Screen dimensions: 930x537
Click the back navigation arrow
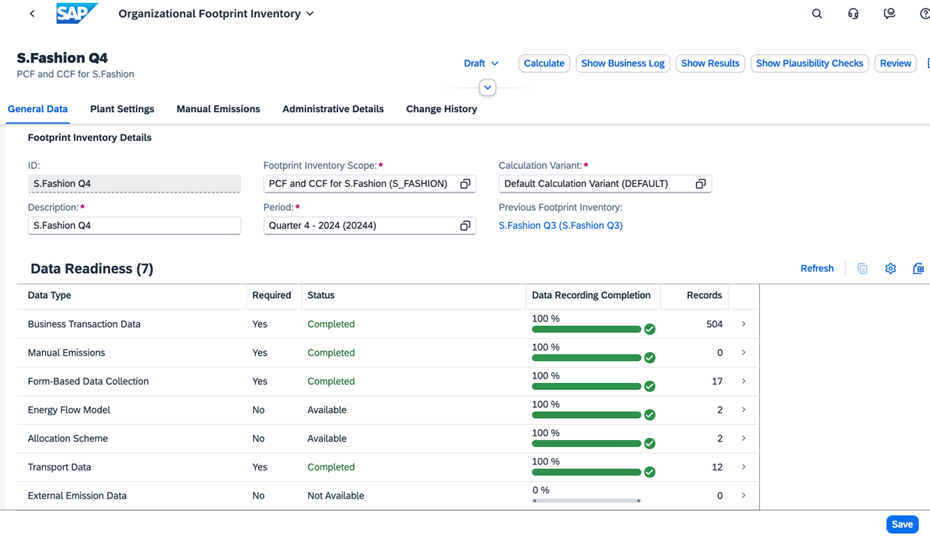pyautogui.click(x=32, y=14)
